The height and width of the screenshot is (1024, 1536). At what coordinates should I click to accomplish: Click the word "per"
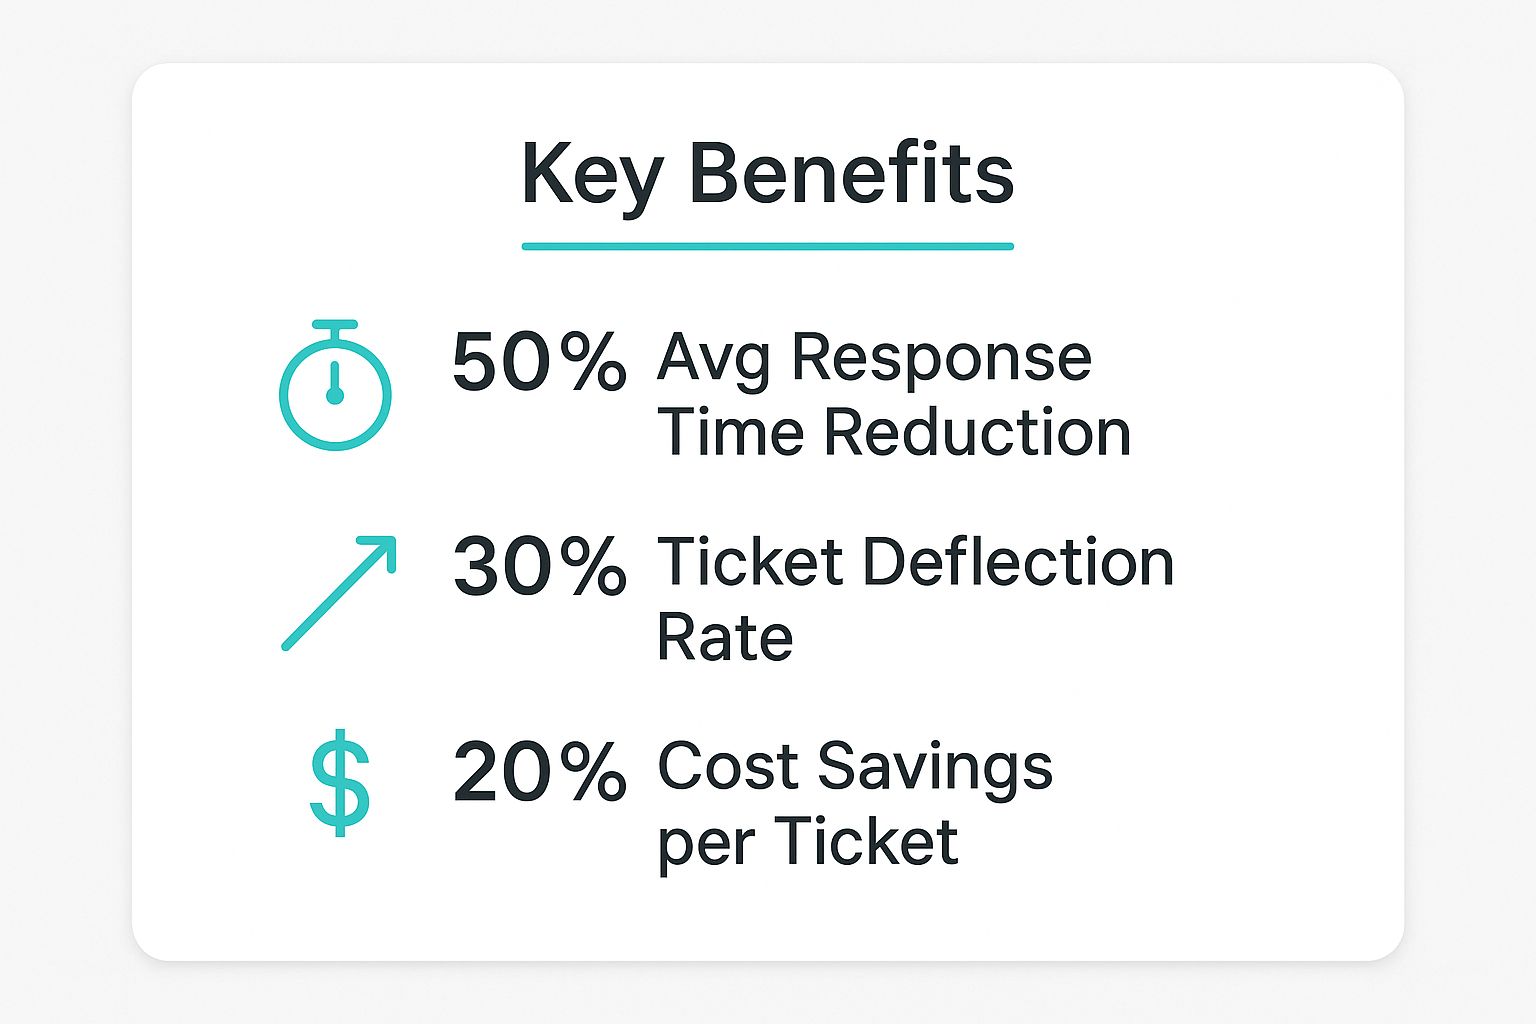pos(699,845)
